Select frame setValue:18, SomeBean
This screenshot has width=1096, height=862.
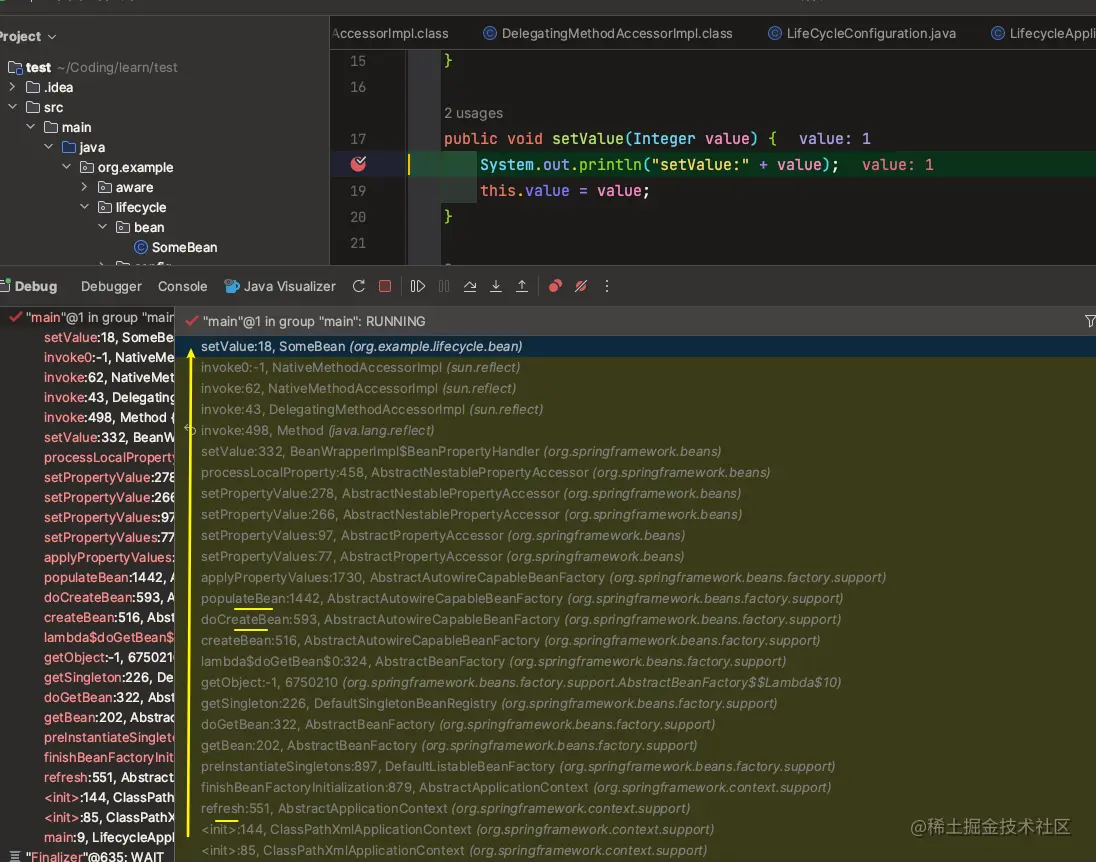pyautogui.click(x=635, y=346)
